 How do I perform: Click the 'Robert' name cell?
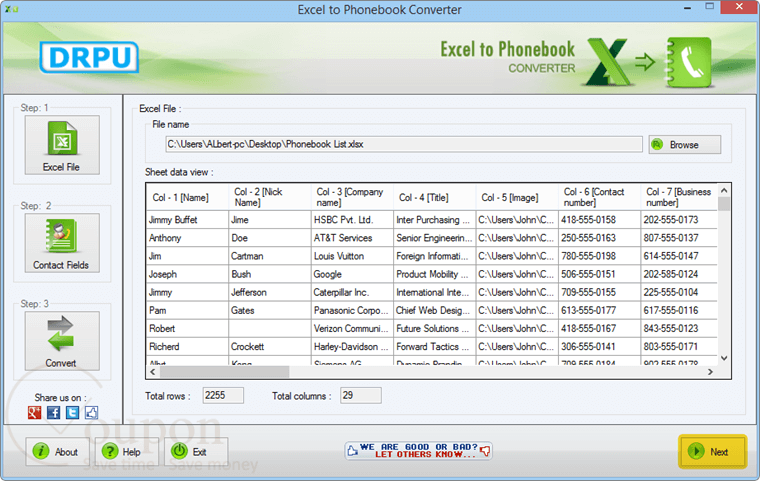tap(187, 328)
